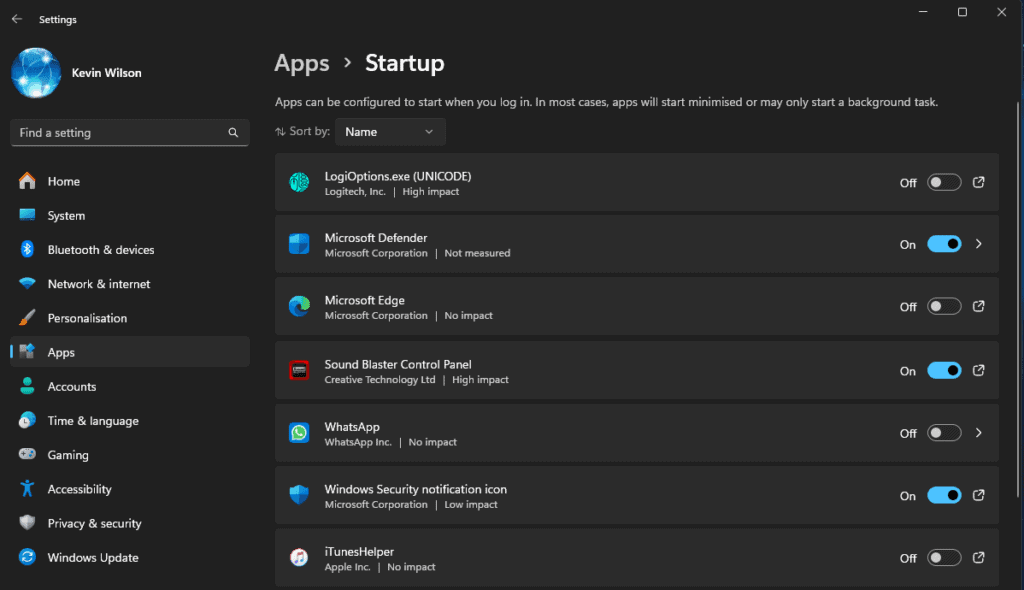Open Time & language settings
Image resolution: width=1024 pixels, height=590 pixels.
(130, 421)
